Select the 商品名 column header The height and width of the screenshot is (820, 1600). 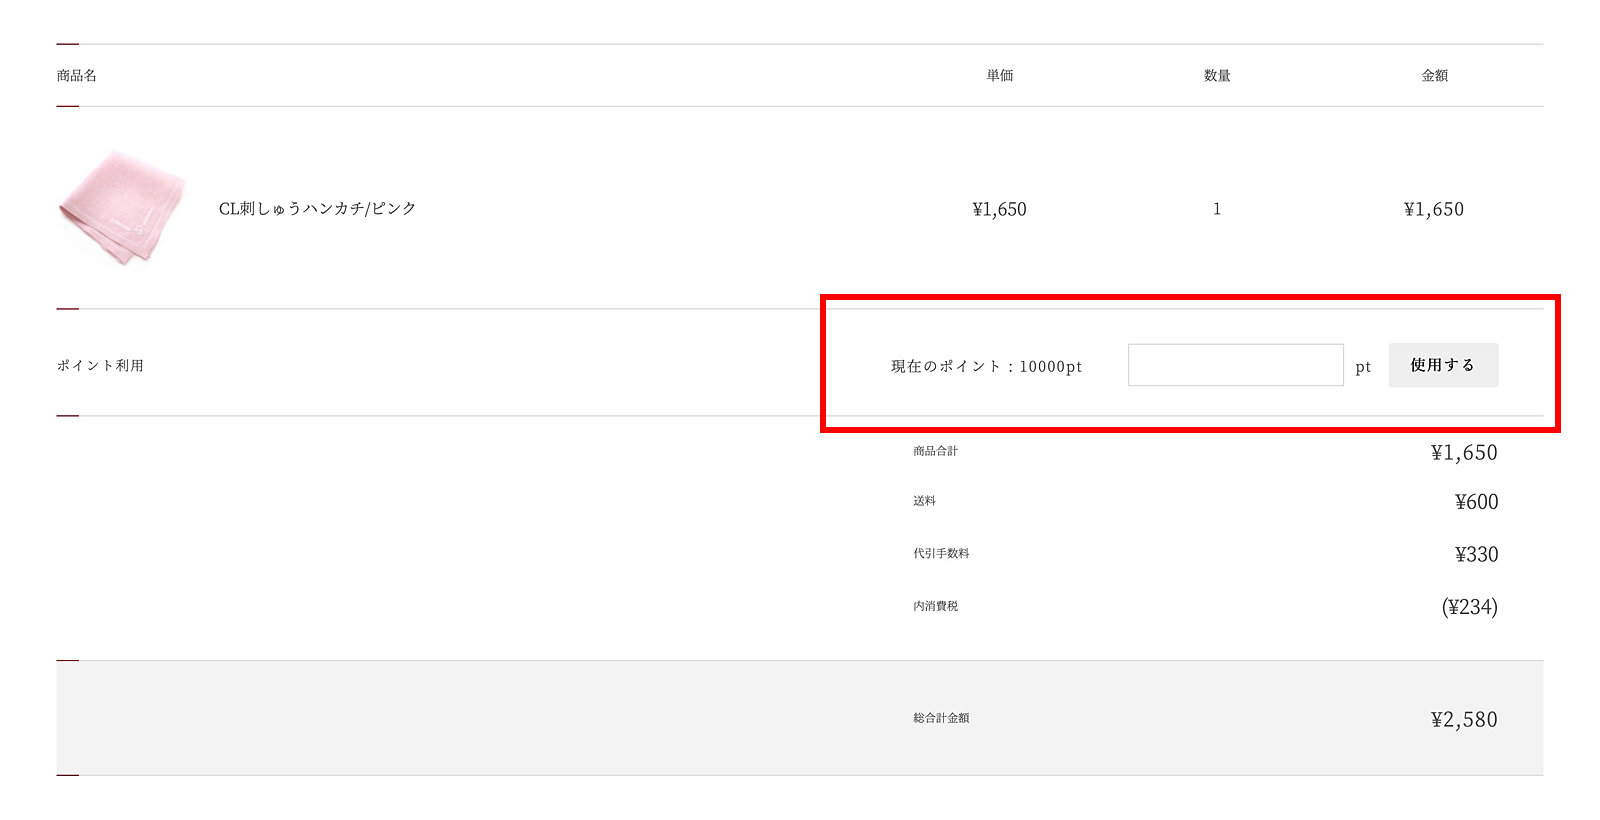[x=77, y=76]
